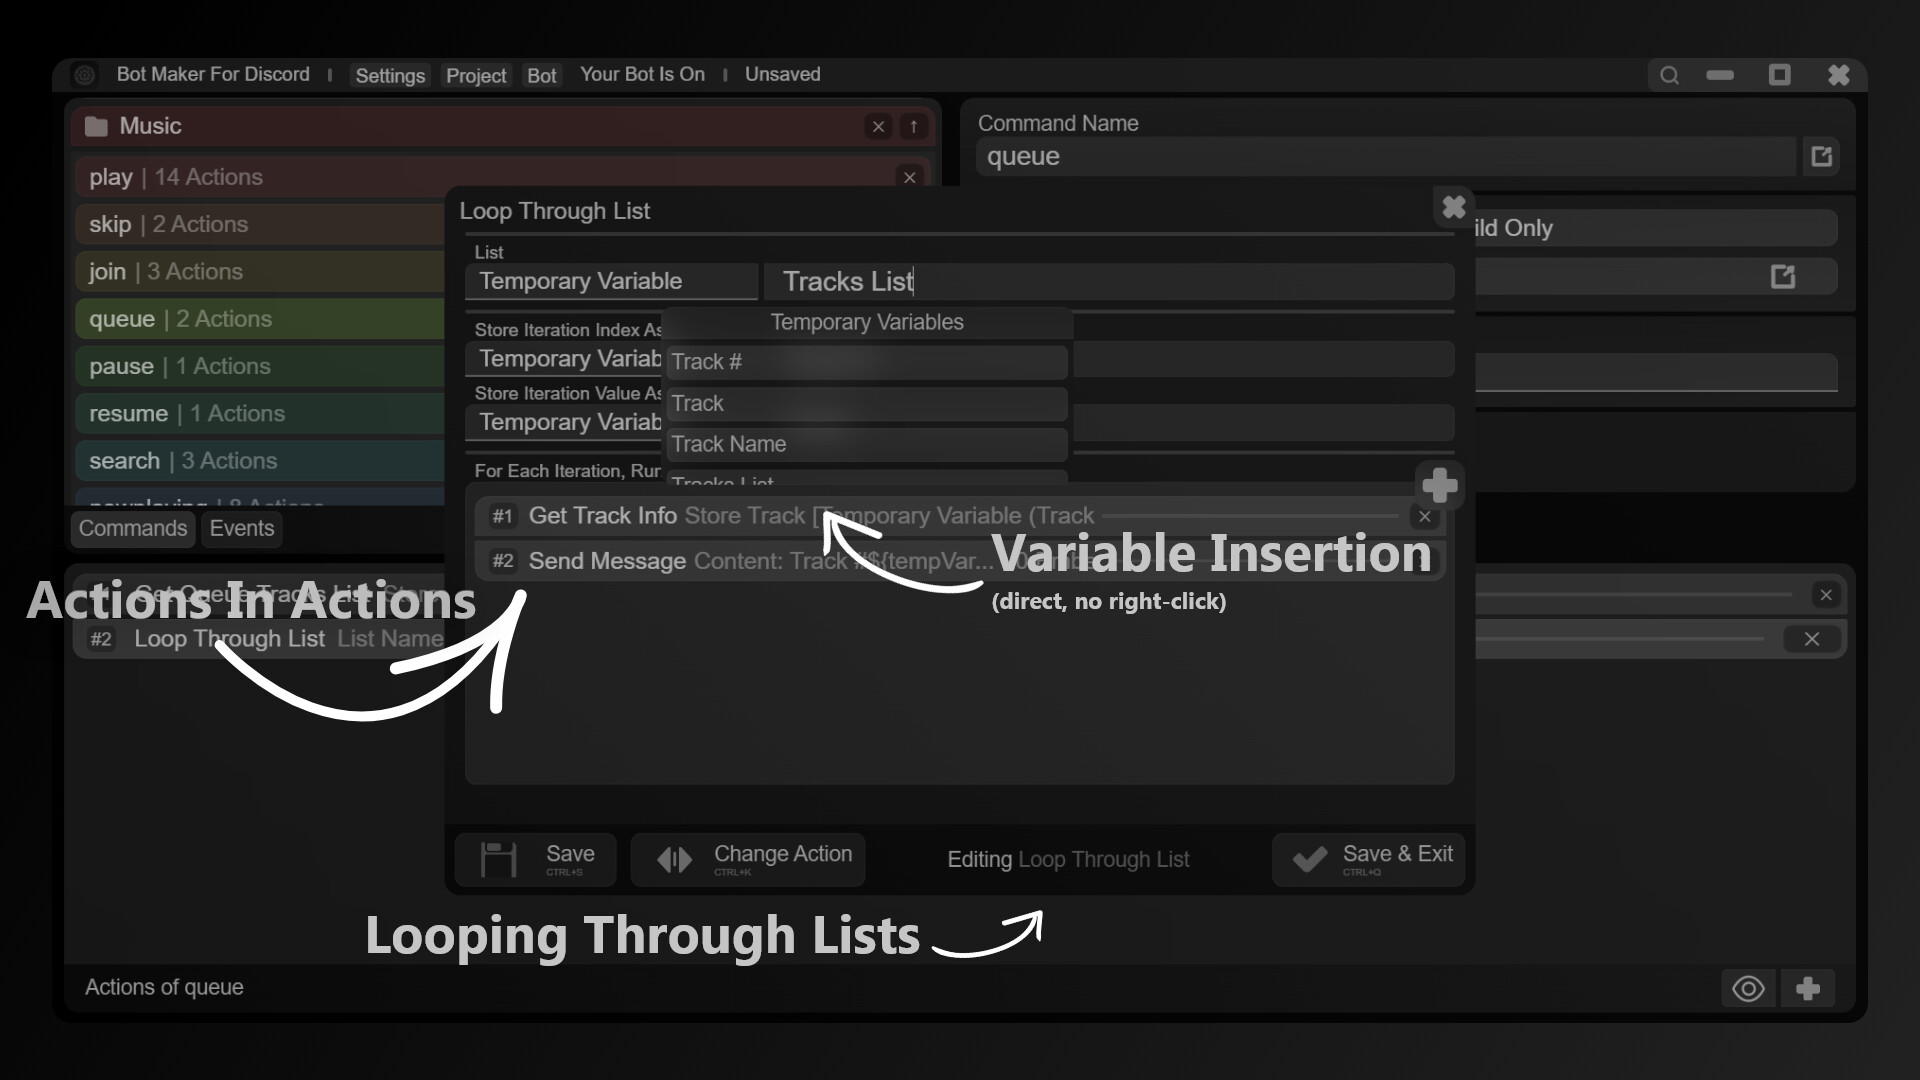Click the Commands tab
The height and width of the screenshot is (1080, 1920).
131,527
